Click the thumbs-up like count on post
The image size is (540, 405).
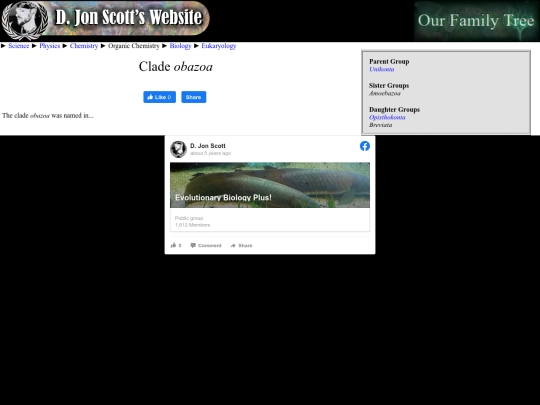click(176, 245)
